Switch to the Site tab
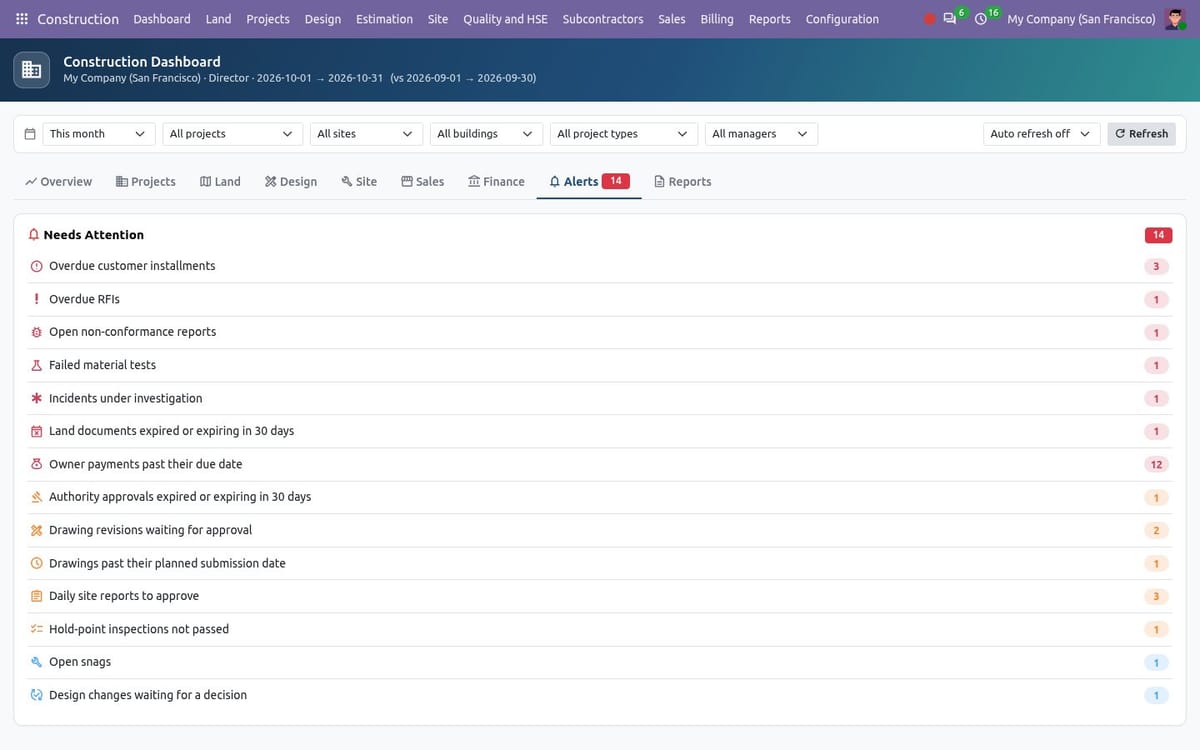The image size is (1200, 750). [359, 182]
